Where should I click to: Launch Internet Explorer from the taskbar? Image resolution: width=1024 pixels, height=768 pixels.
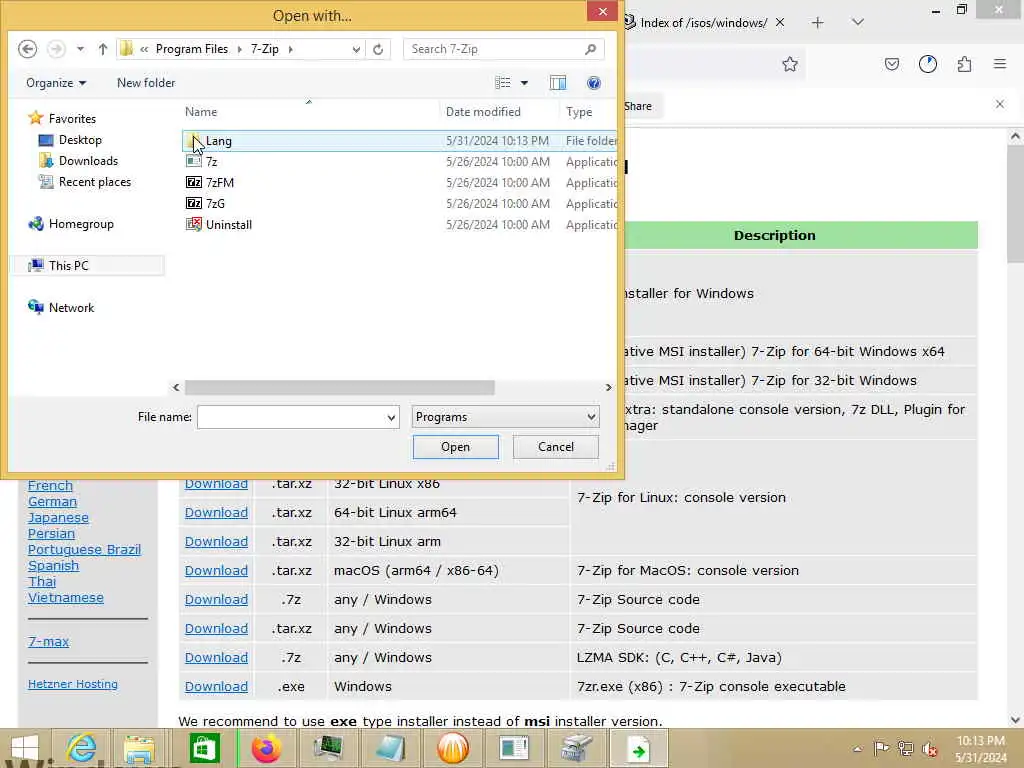[82, 748]
